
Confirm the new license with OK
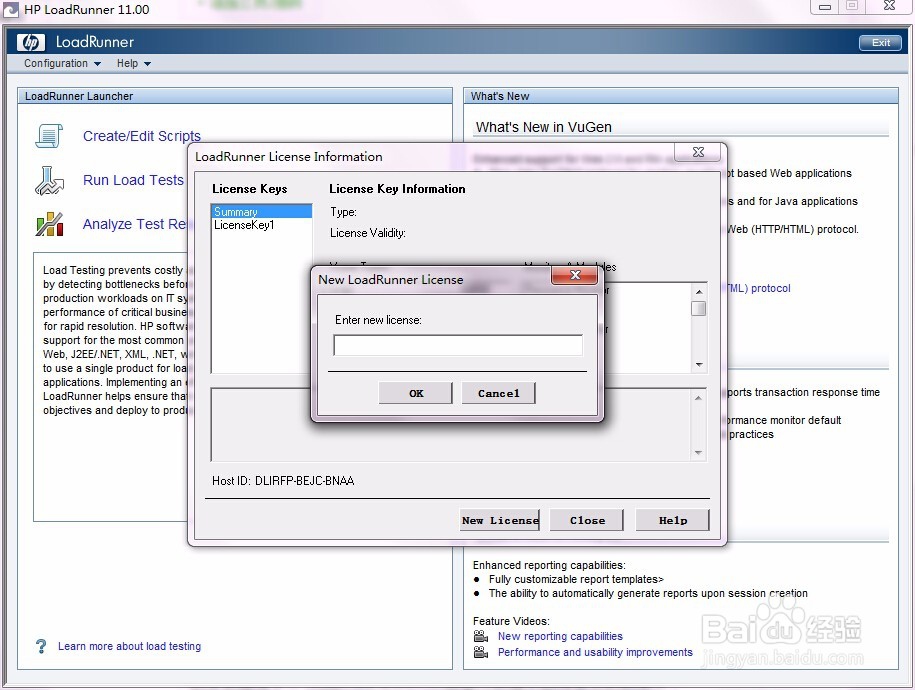pos(415,393)
